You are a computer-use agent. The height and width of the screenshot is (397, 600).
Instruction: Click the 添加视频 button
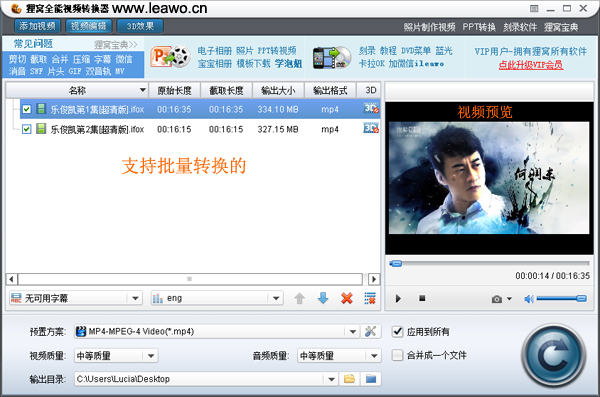(x=38, y=26)
